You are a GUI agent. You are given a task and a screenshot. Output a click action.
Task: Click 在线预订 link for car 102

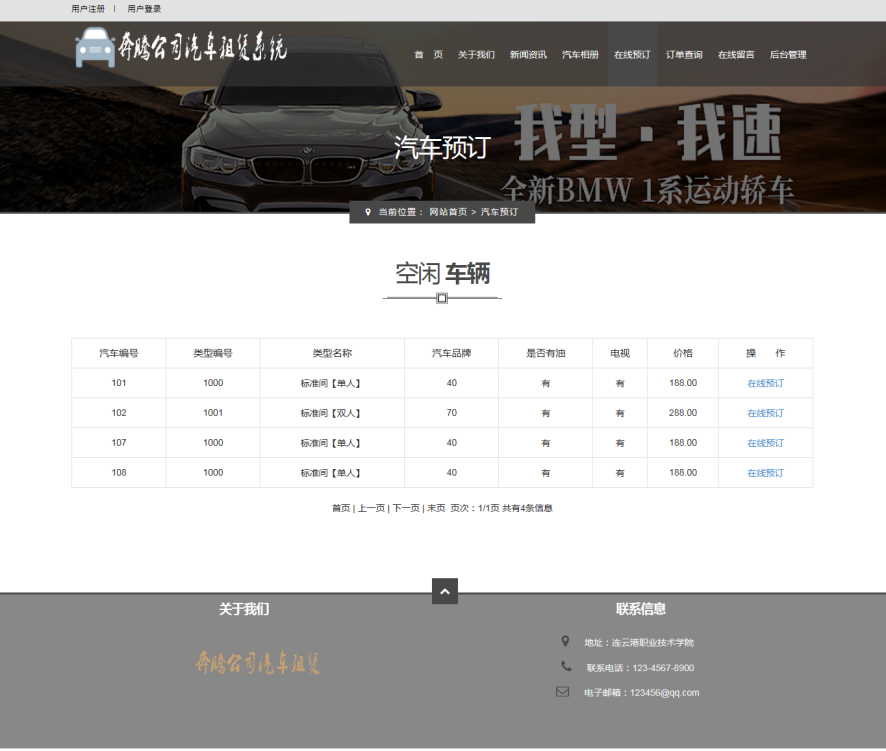pyautogui.click(x=766, y=413)
